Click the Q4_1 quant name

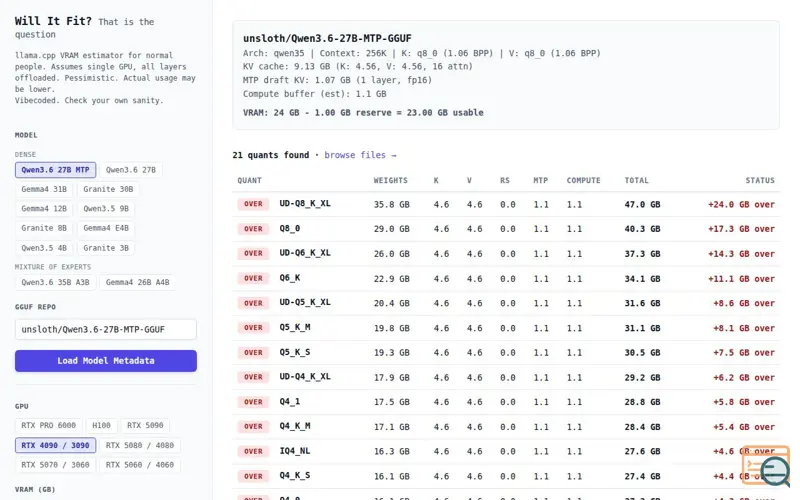289,402
